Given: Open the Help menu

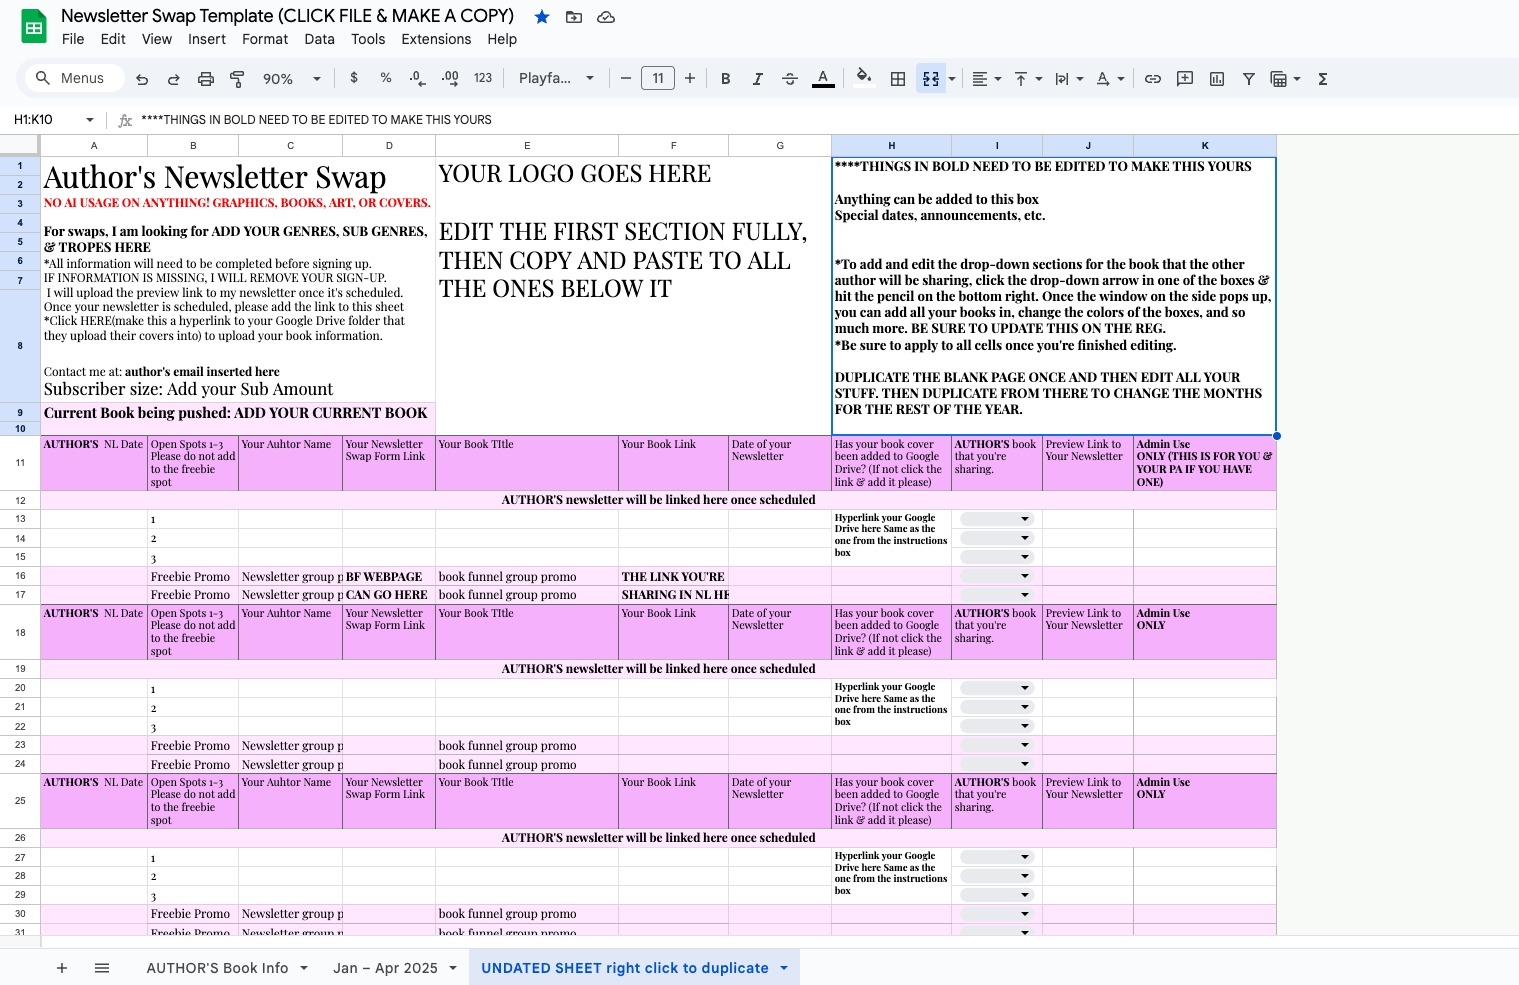Looking at the screenshot, I should [502, 39].
